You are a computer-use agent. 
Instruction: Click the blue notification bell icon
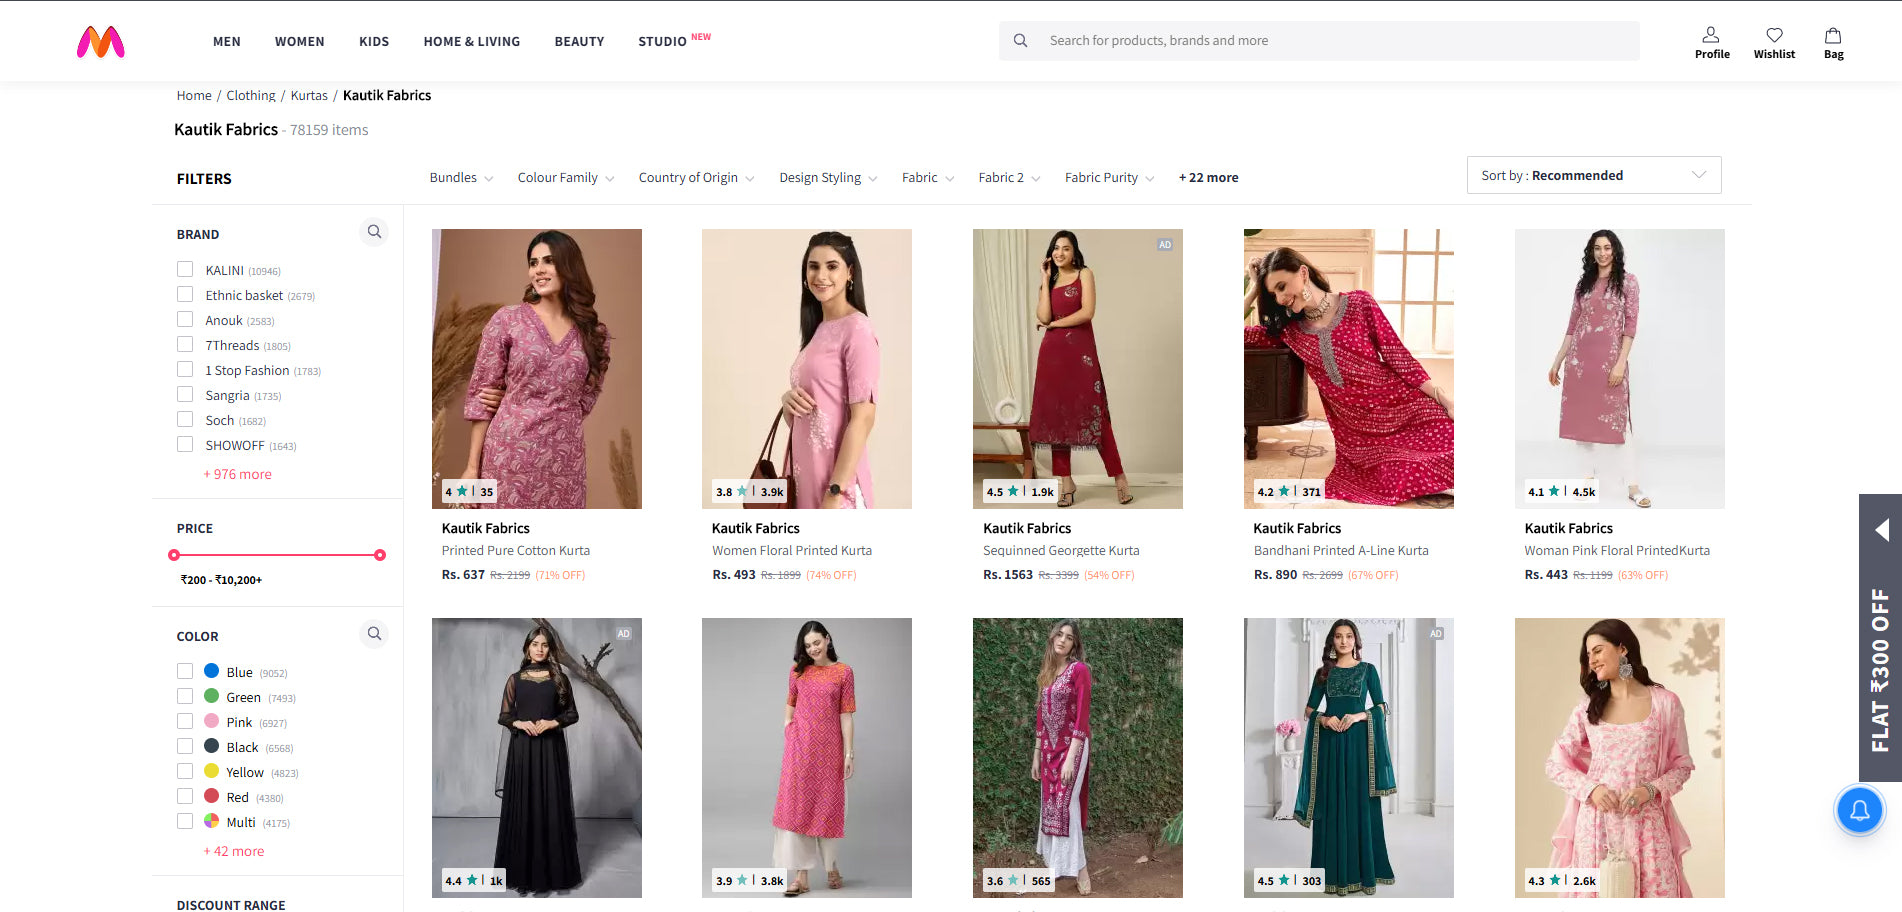coord(1859,810)
